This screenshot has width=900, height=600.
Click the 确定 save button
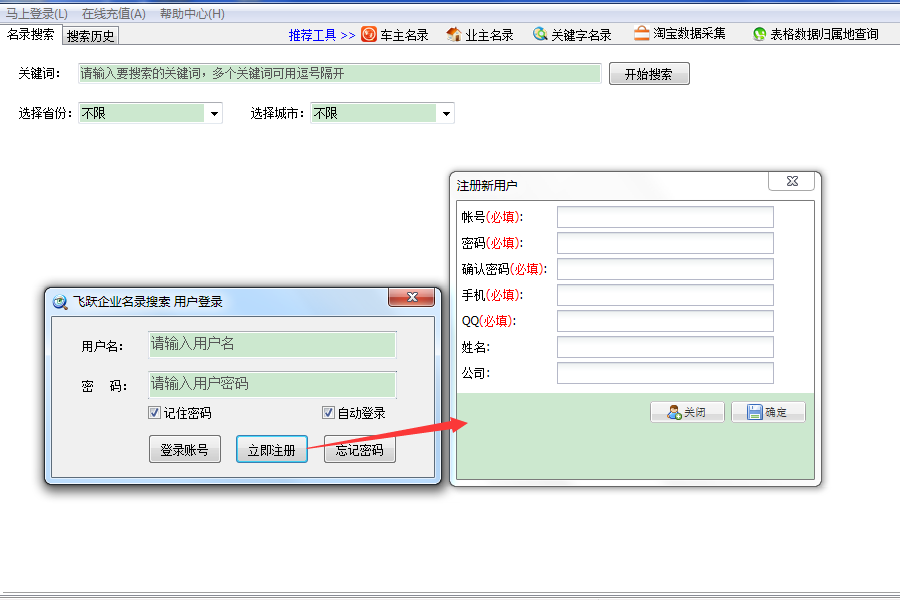click(768, 412)
